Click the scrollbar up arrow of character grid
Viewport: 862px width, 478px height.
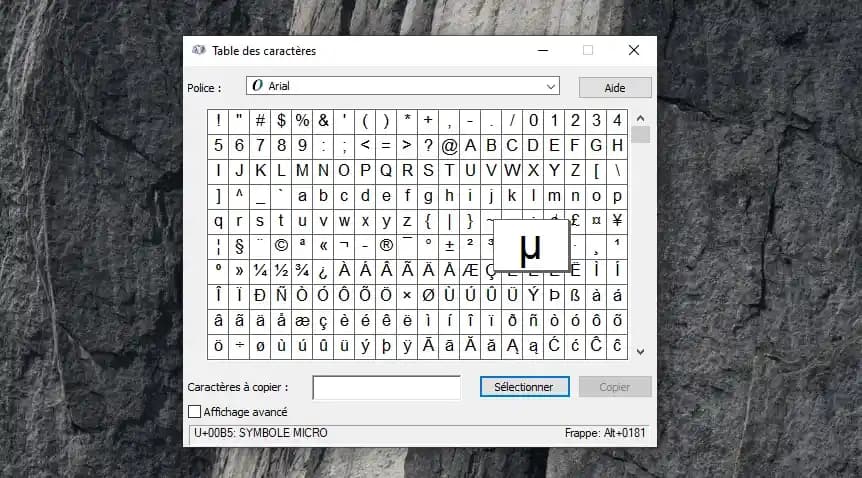pyautogui.click(x=640, y=118)
